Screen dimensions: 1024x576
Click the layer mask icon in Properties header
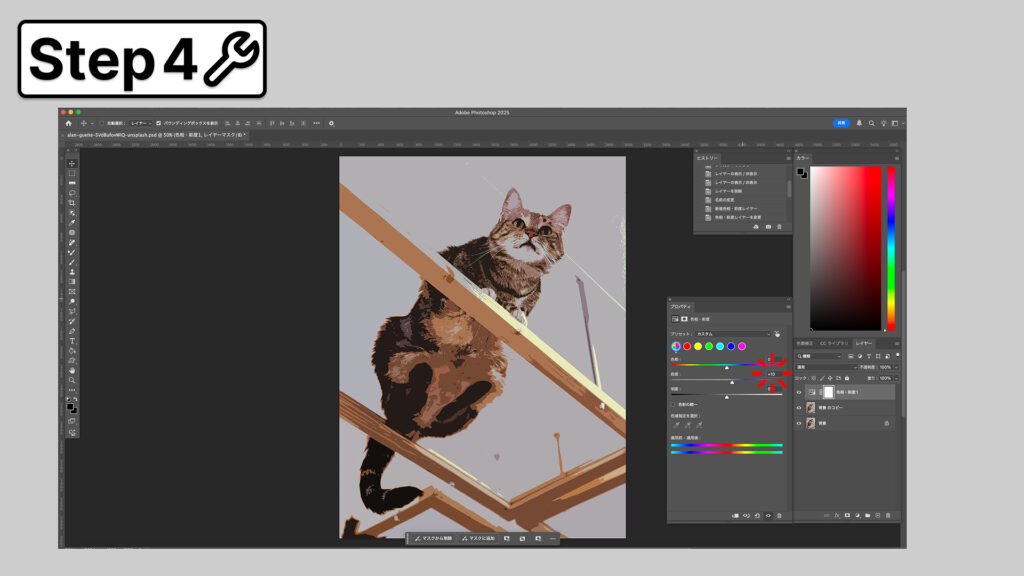coord(684,319)
